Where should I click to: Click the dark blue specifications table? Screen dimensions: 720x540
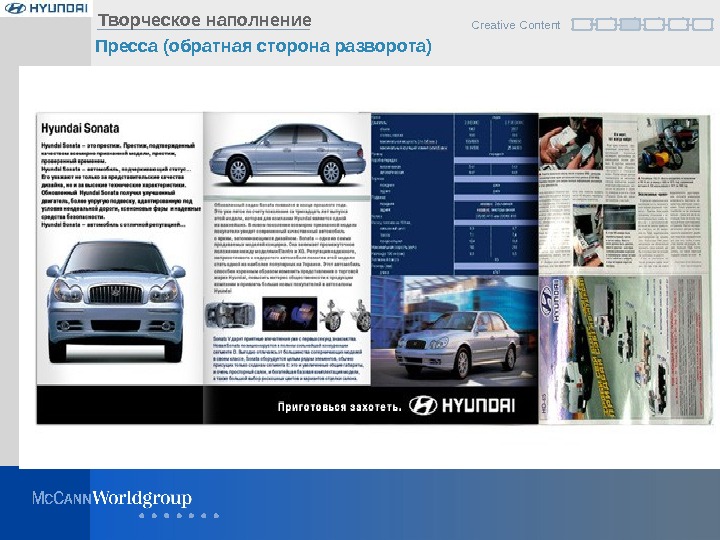point(454,194)
